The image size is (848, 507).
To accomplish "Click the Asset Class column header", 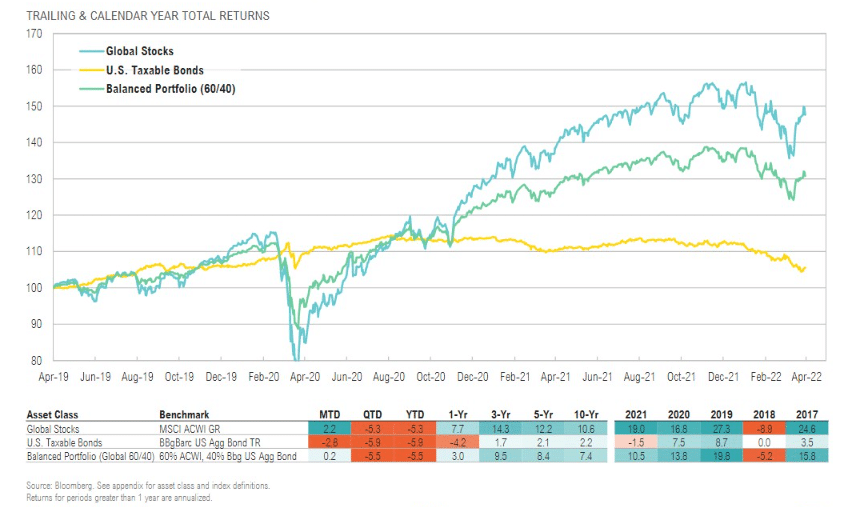I will pos(52,414).
